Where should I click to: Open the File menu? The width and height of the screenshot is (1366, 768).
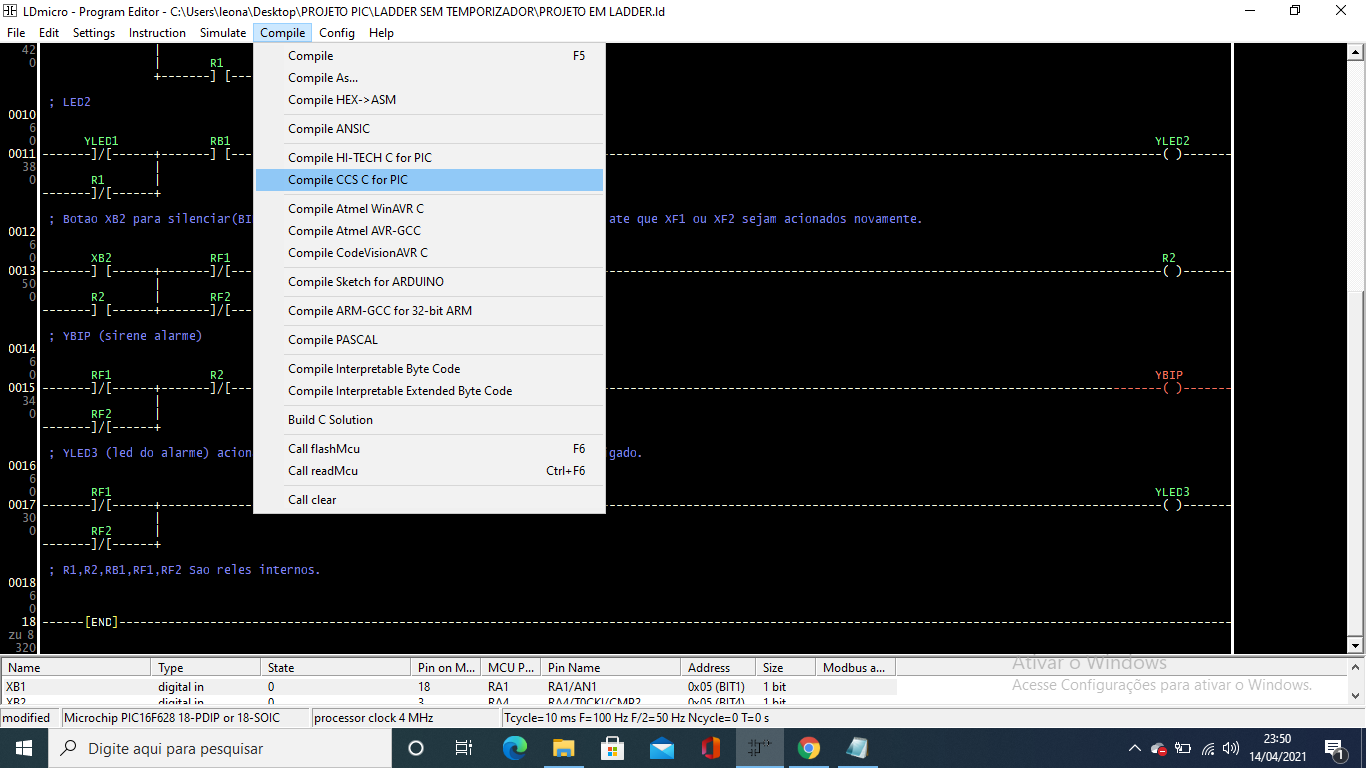pyautogui.click(x=16, y=33)
